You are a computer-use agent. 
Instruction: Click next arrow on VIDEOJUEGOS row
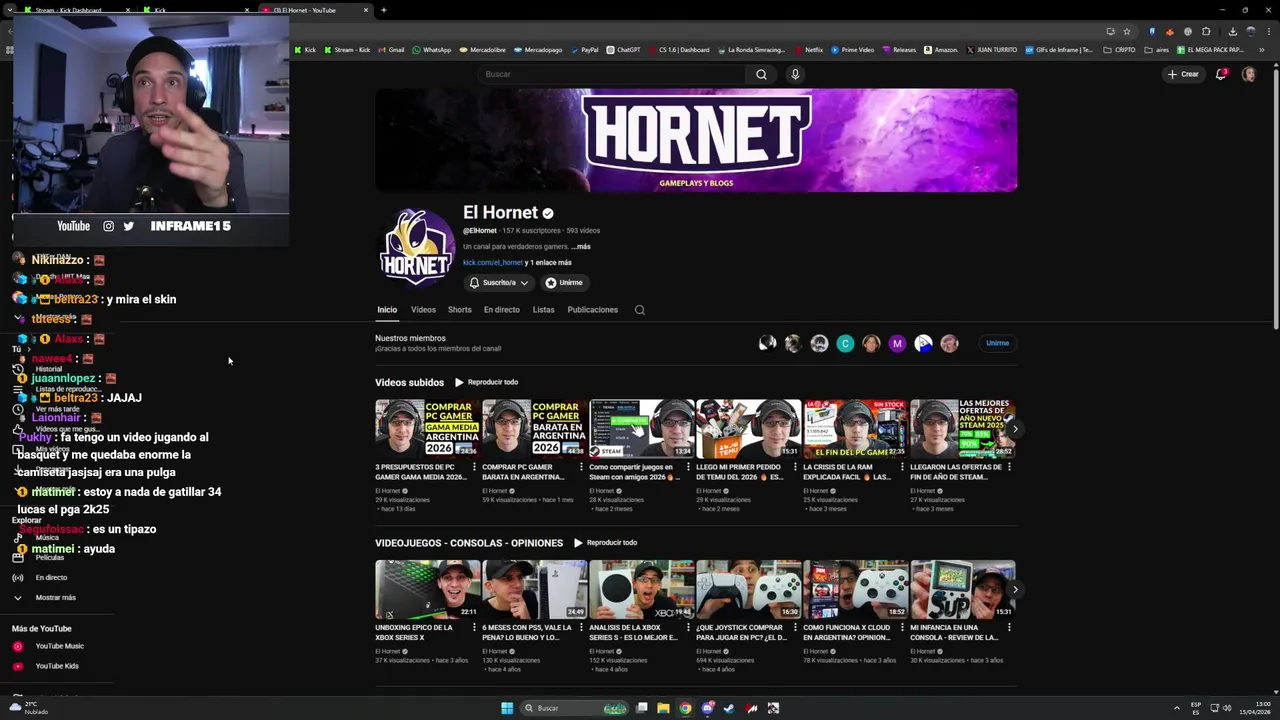tap(1015, 589)
